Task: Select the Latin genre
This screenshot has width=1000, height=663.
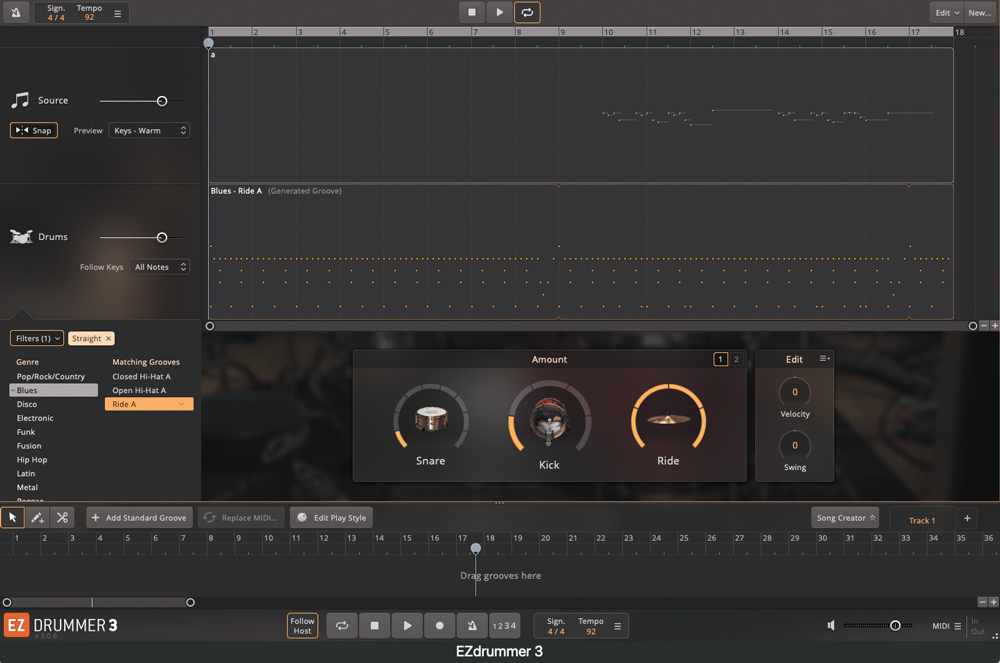Action: click(26, 474)
